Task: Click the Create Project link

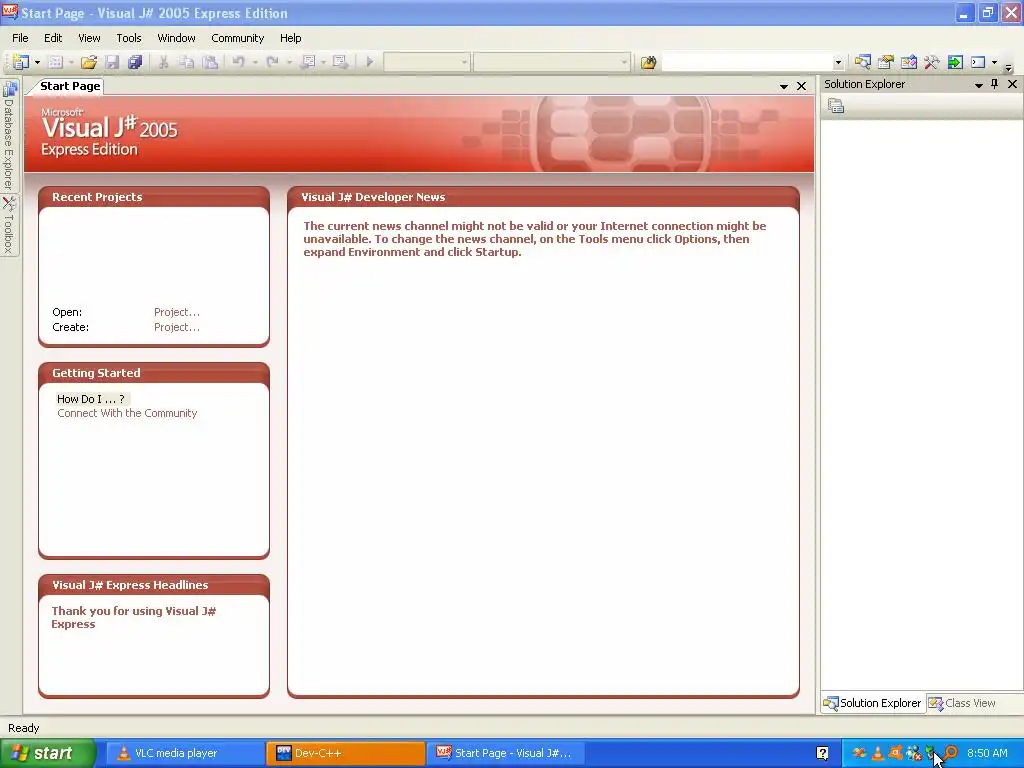Action: (177, 327)
